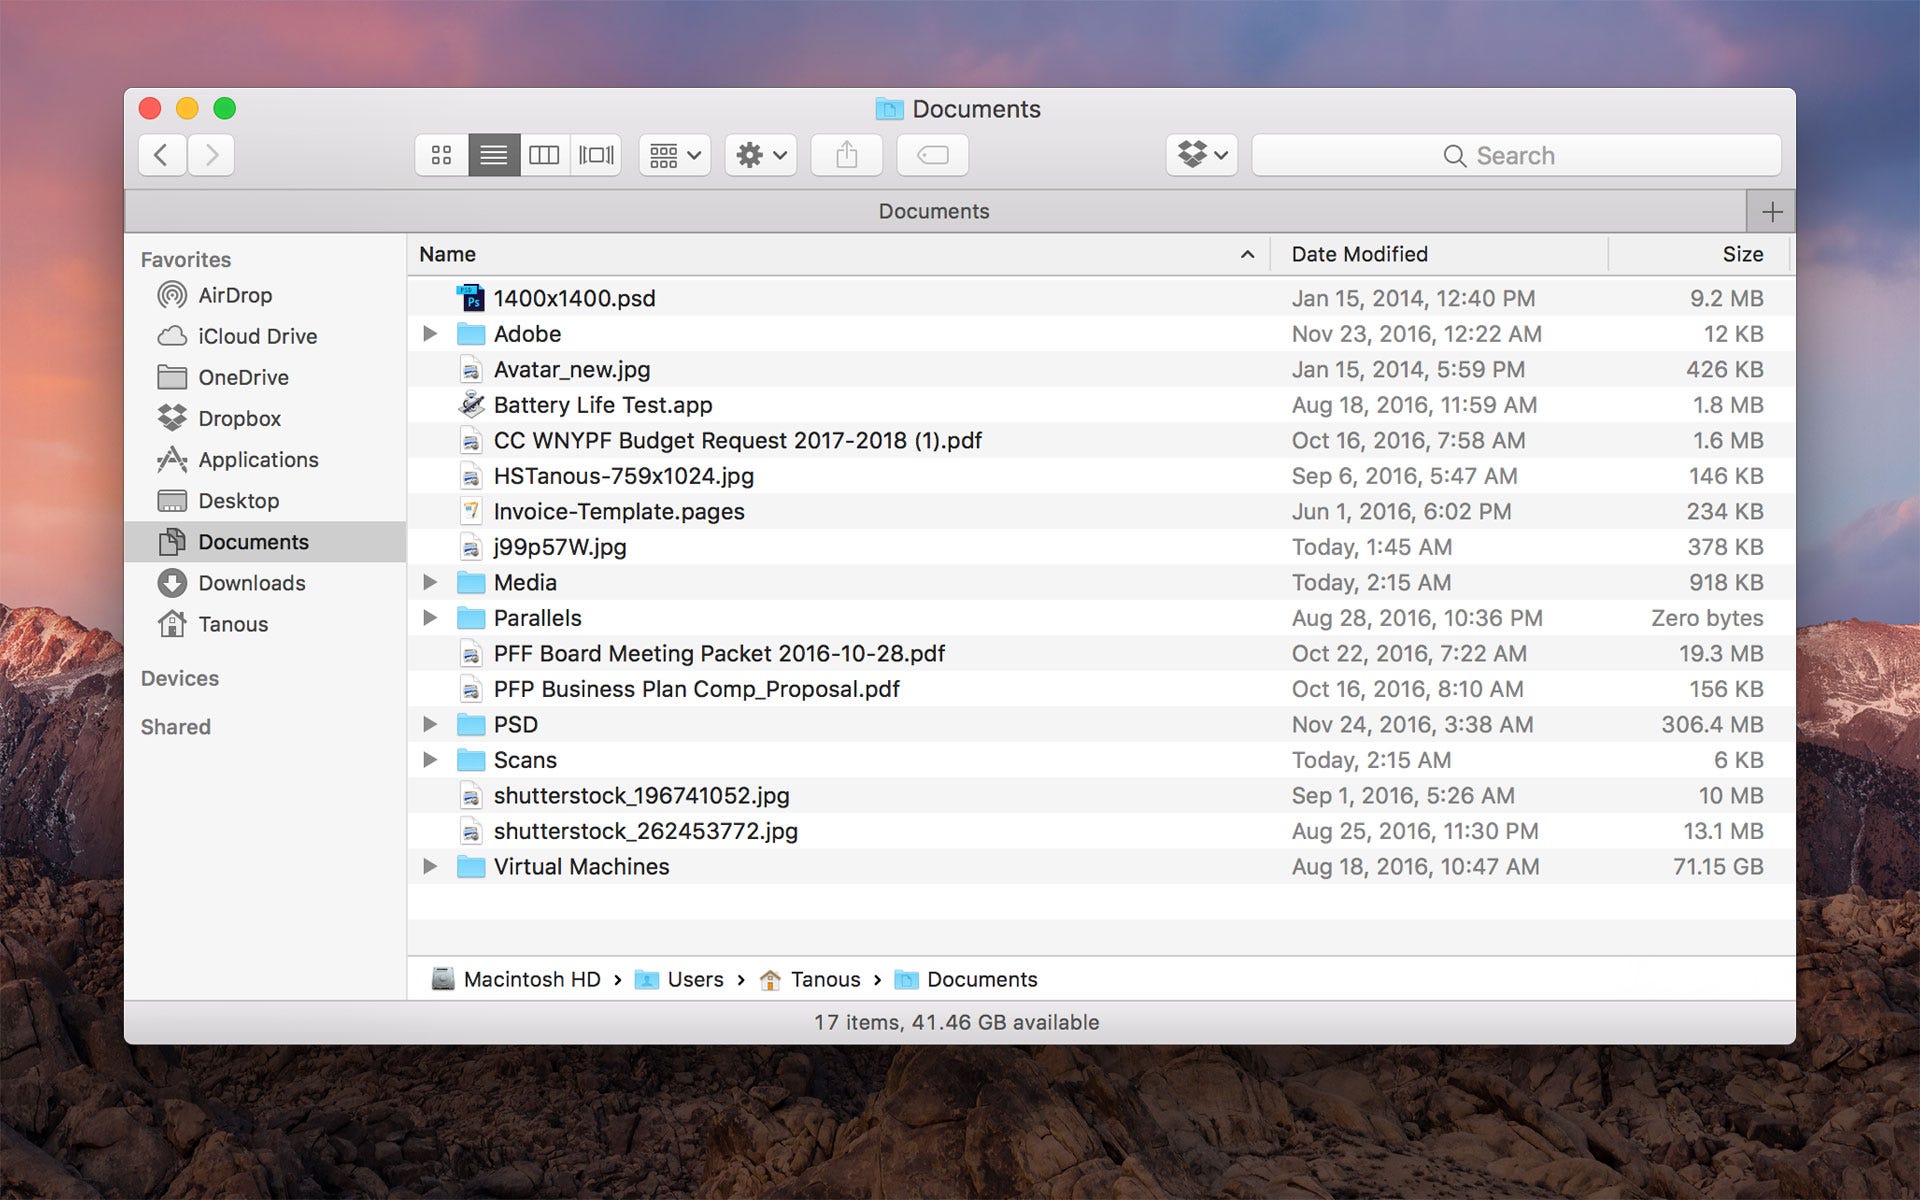The width and height of the screenshot is (1920, 1200).
Task: Switch to column view
Action: point(544,155)
